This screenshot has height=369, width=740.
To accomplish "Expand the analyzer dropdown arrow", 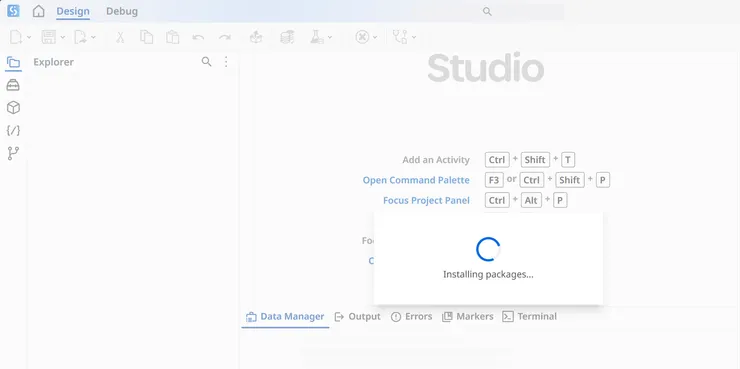I will pyautogui.click(x=414, y=37).
